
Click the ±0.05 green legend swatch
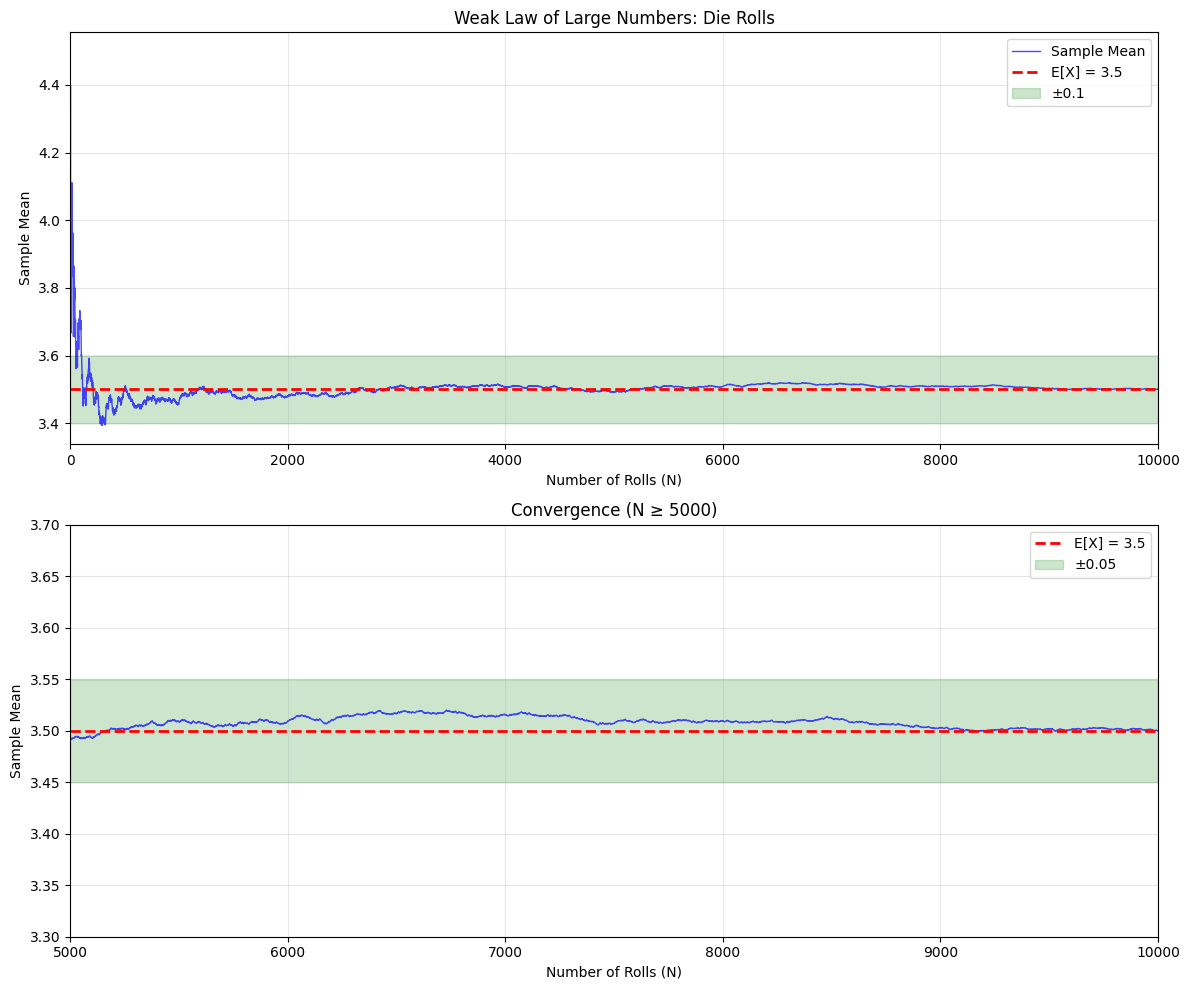(x=1049, y=564)
